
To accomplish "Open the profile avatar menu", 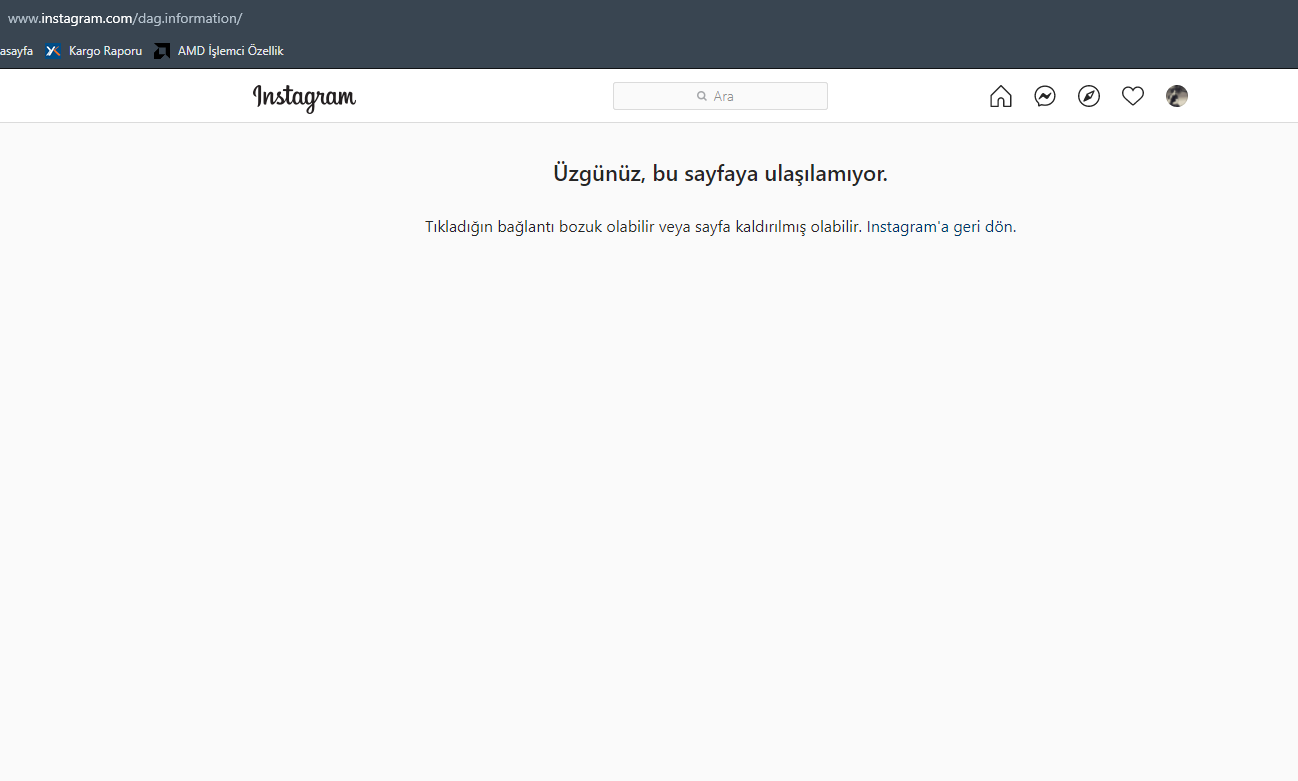I will (1177, 96).
